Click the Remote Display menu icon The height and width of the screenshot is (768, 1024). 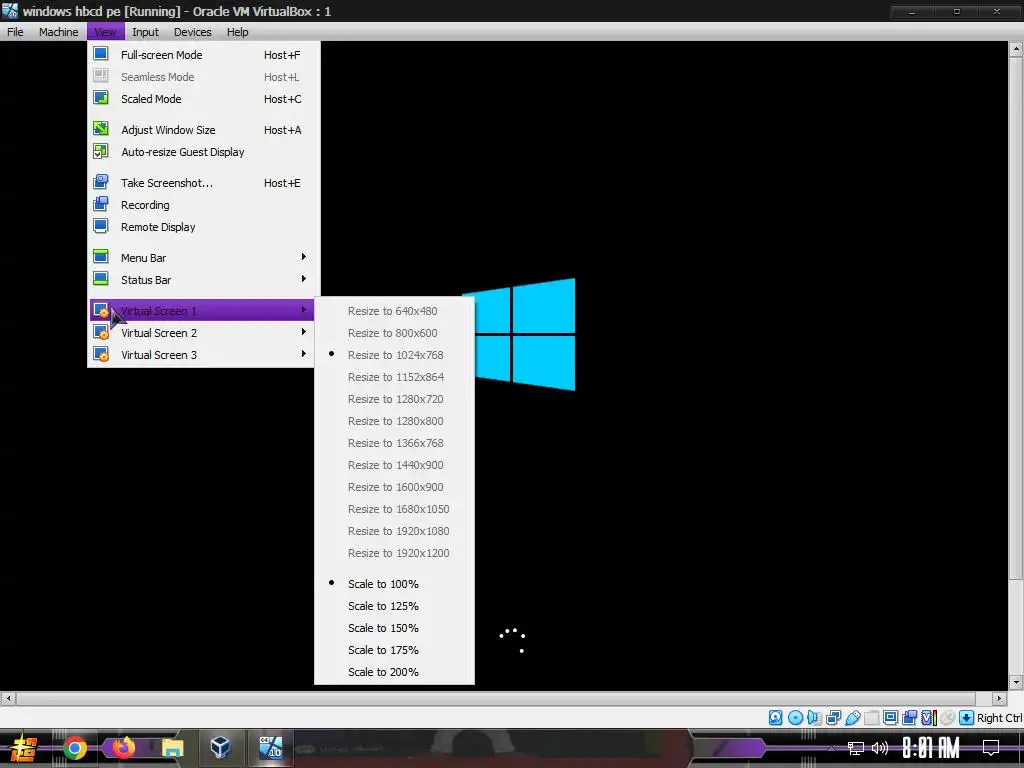click(x=101, y=226)
